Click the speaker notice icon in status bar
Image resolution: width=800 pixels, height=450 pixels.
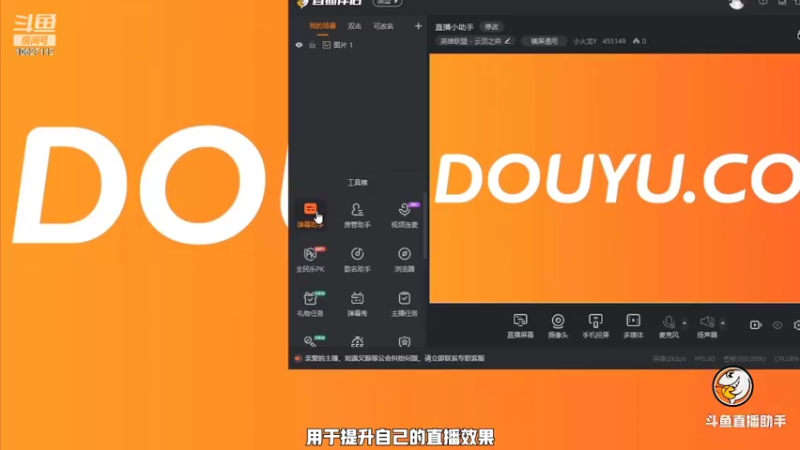tap(298, 358)
